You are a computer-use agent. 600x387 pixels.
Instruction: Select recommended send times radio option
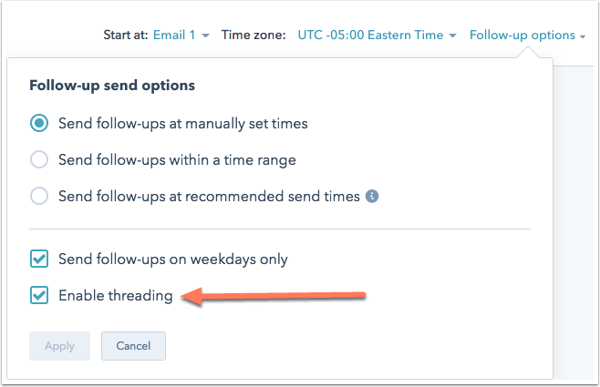(39, 196)
